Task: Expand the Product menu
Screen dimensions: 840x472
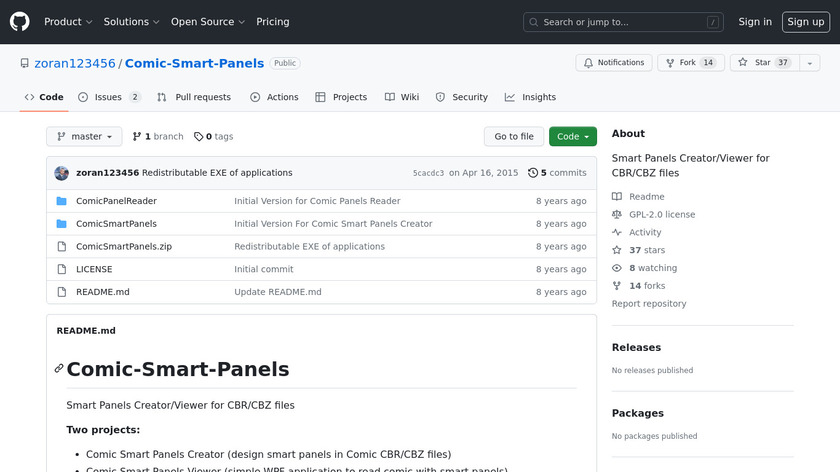Action: (x=68, y=22)
